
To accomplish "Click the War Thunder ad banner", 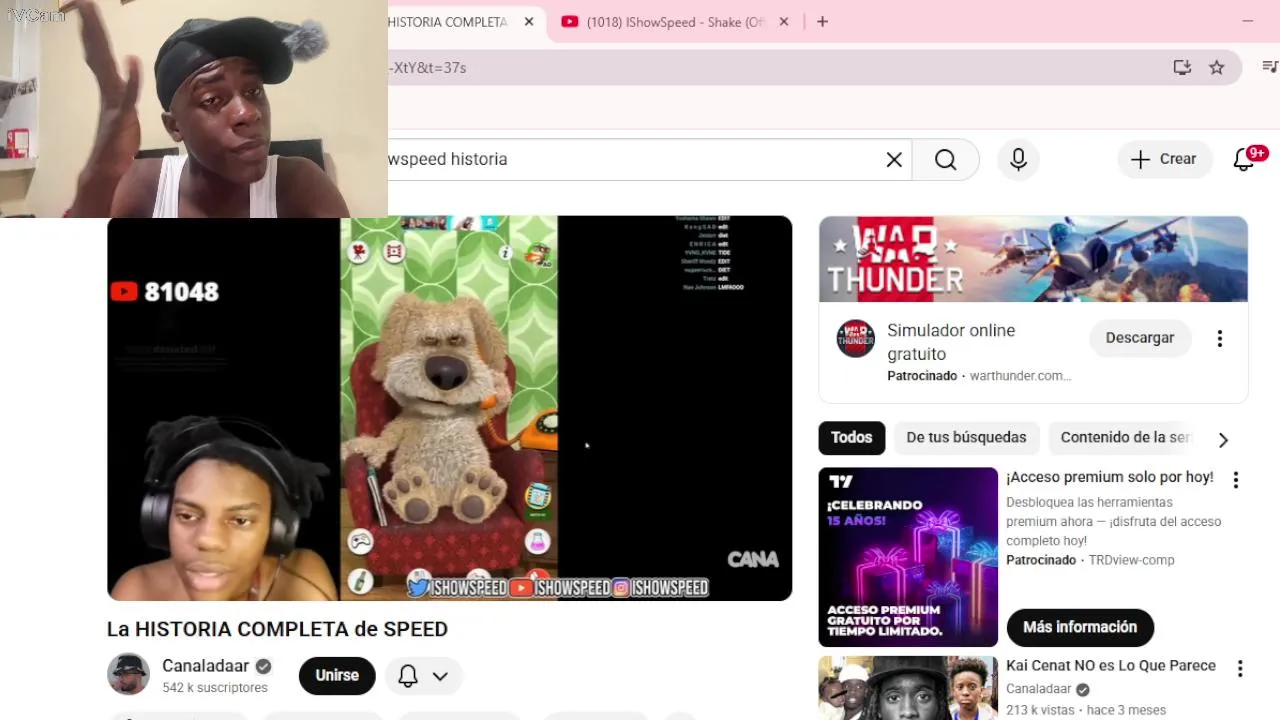I will (x=1033, y=259).
